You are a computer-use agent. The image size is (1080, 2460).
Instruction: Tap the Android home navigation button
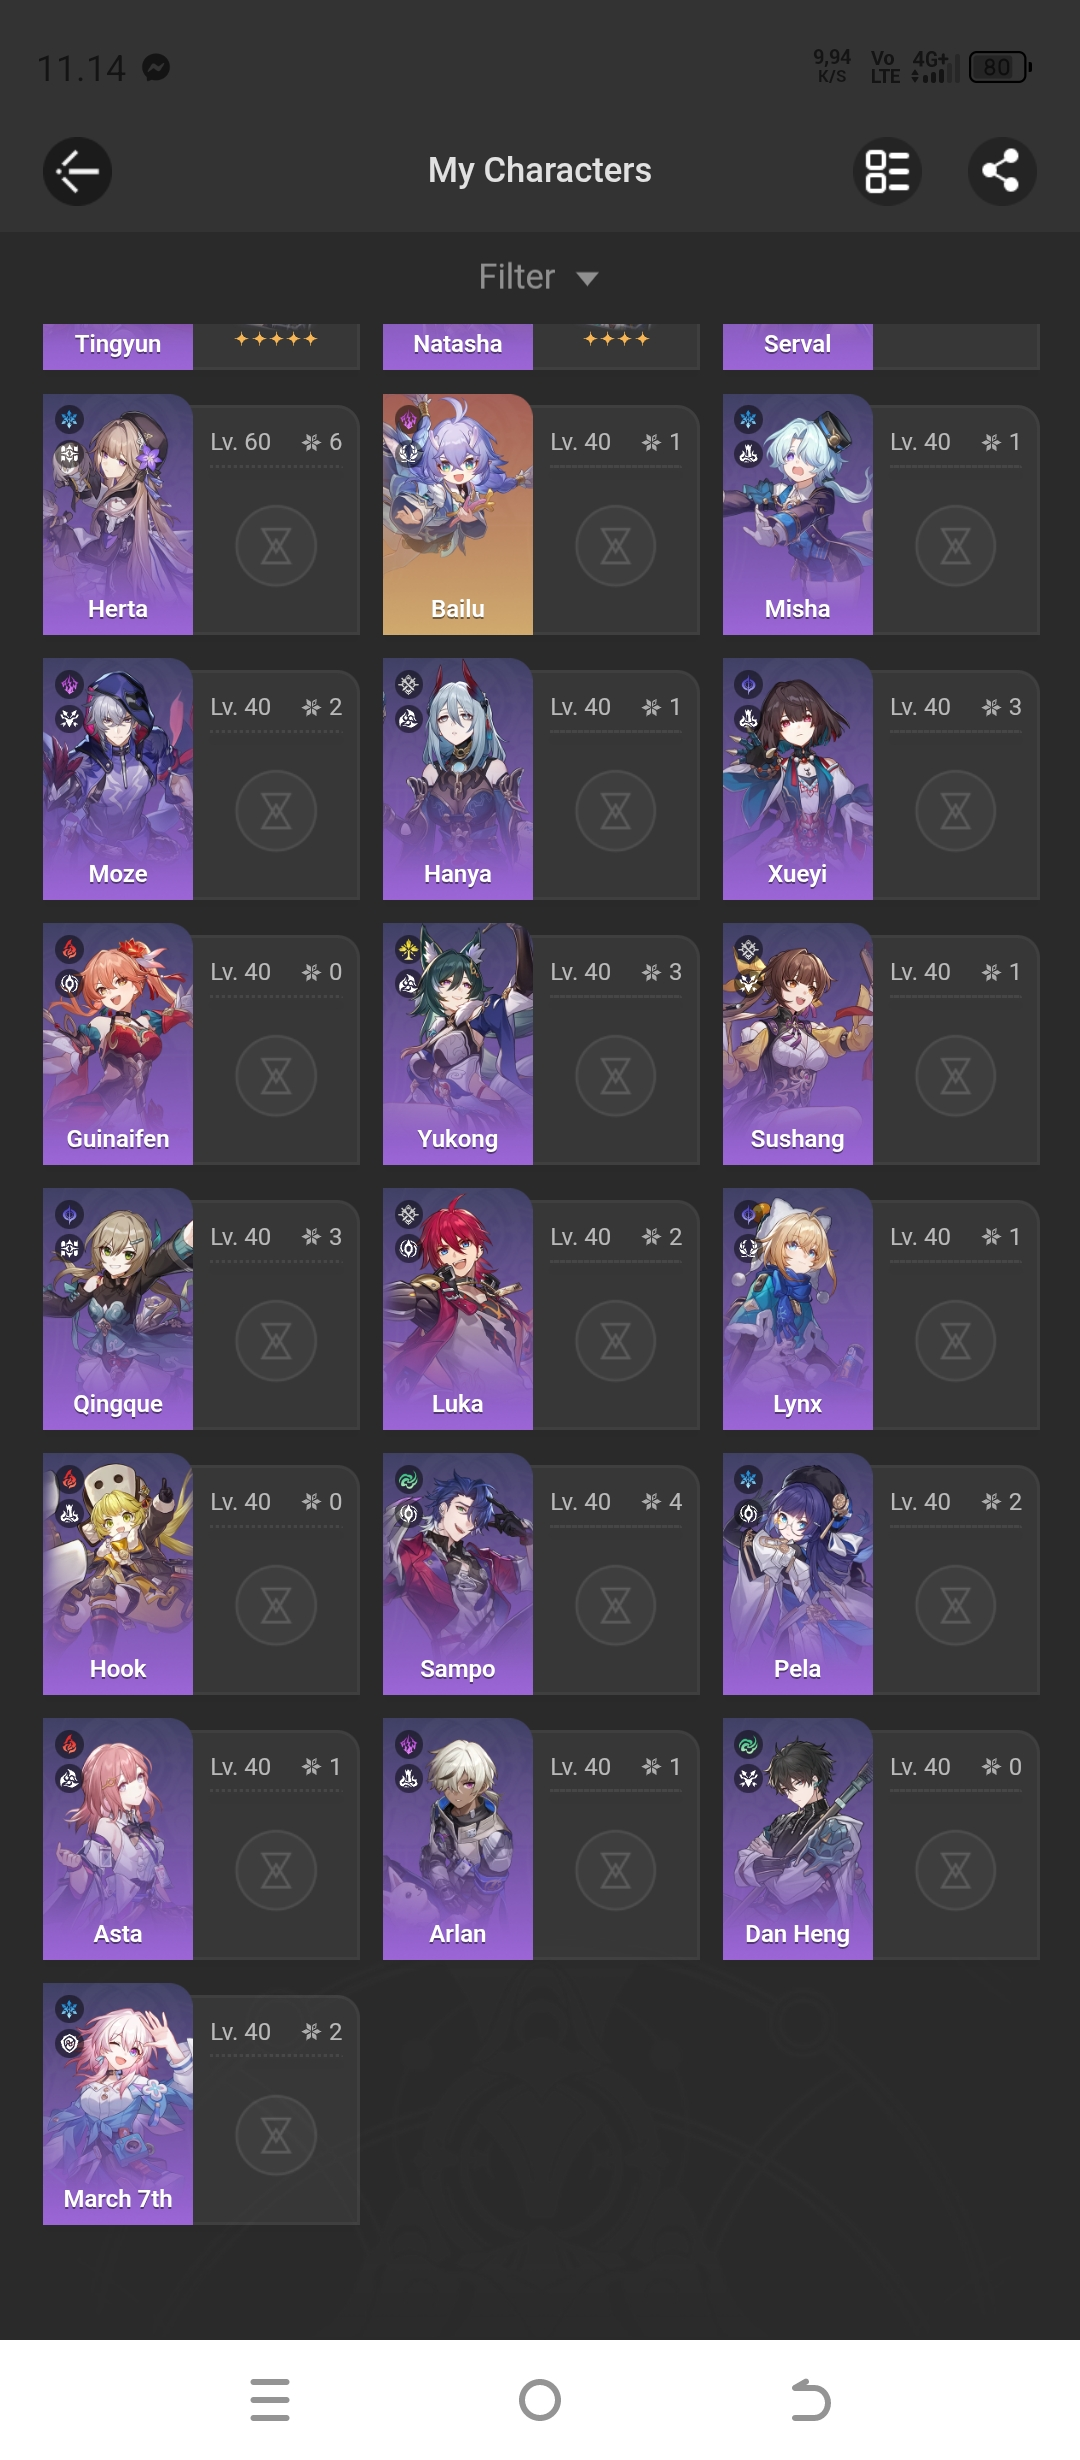(540, 2400)
